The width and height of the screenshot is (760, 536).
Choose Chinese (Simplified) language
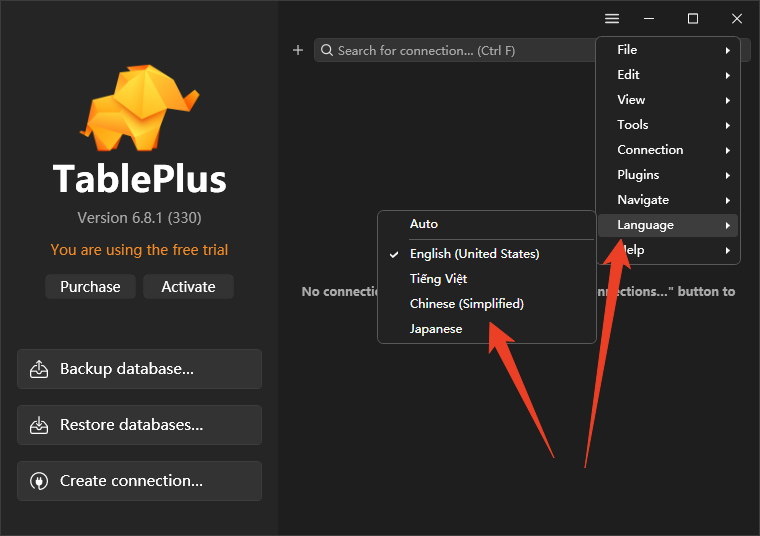[x=487, y=304]
